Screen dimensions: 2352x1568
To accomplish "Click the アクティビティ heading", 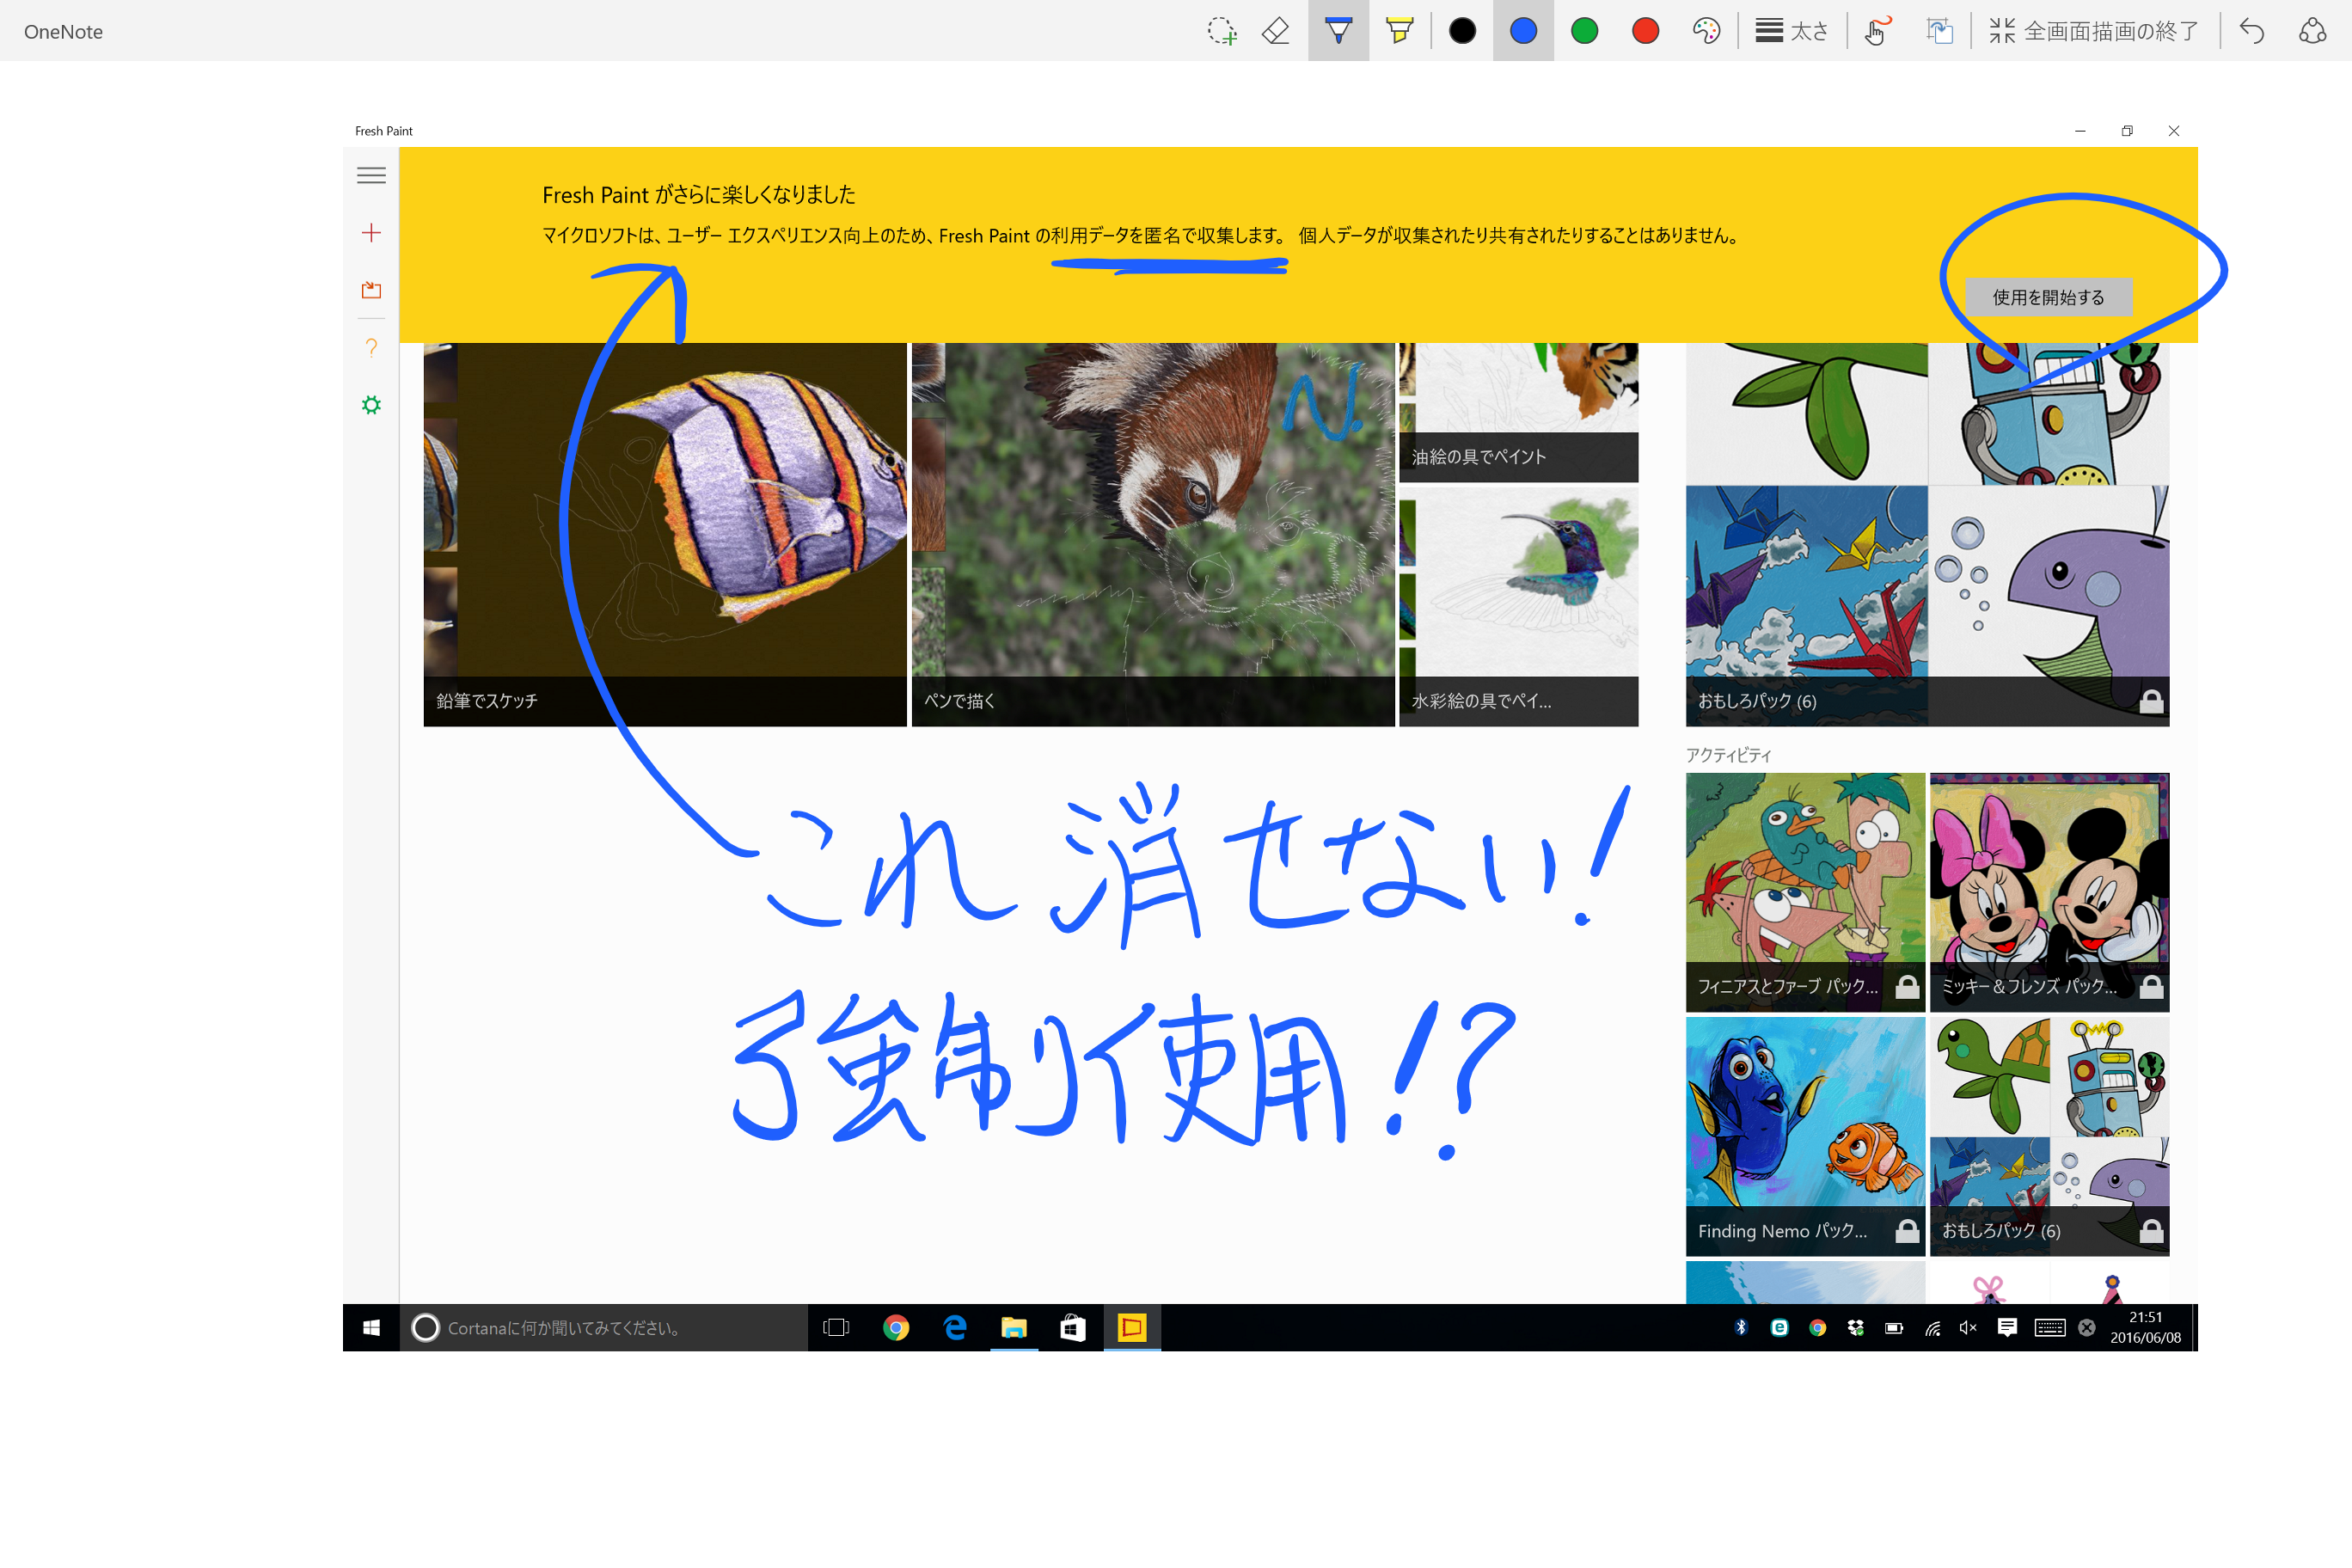I will 1728,755.
